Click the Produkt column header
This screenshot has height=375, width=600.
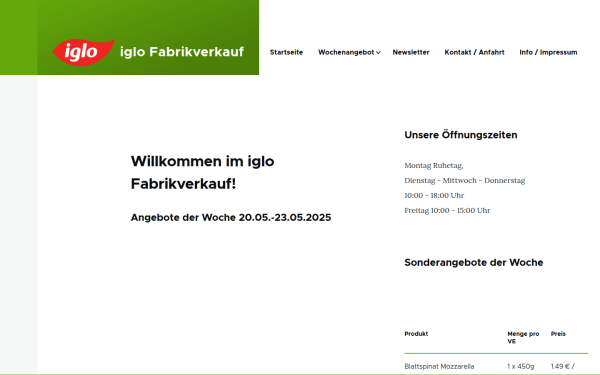(x=416, y=334)
